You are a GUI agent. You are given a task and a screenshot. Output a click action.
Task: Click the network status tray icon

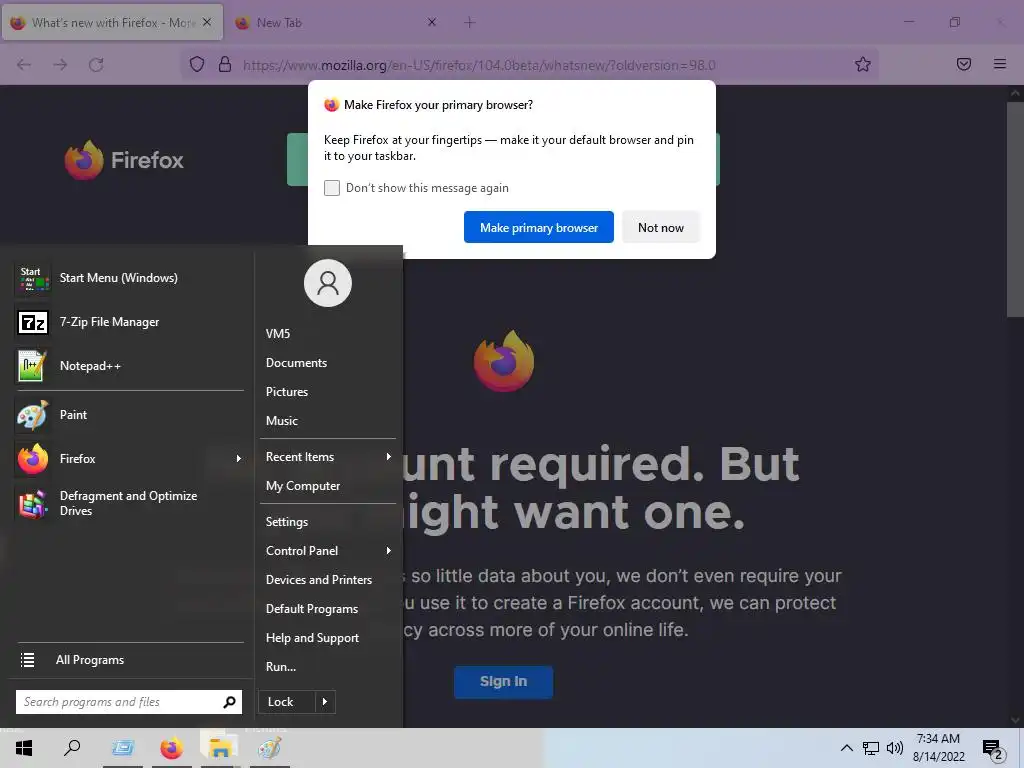[871, 748]
